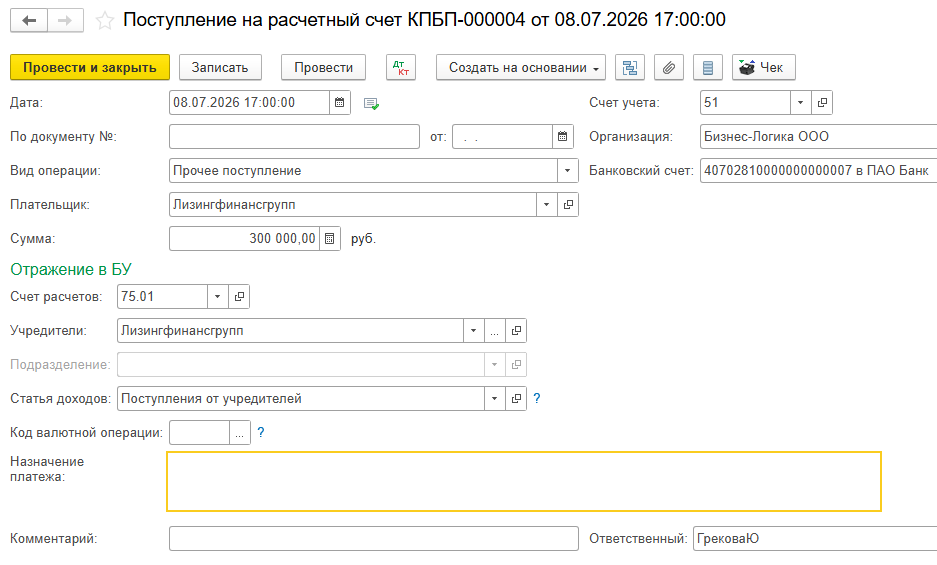The width and height of the screenshot is (937, 565).
Task: Expand the Счет расчетов dropdown
Action: [218, 297]
